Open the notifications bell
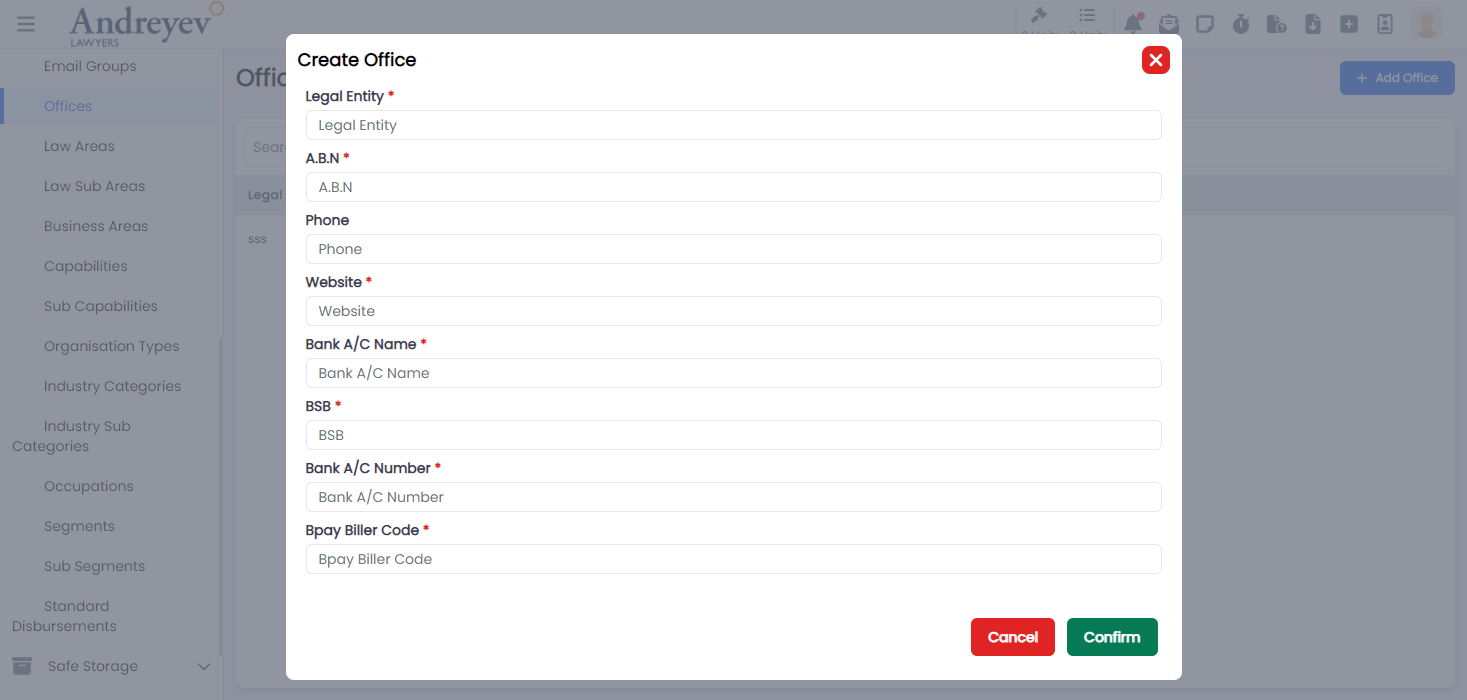Viewport: 1467px width, 700px height. click(x=1133, y=22)
